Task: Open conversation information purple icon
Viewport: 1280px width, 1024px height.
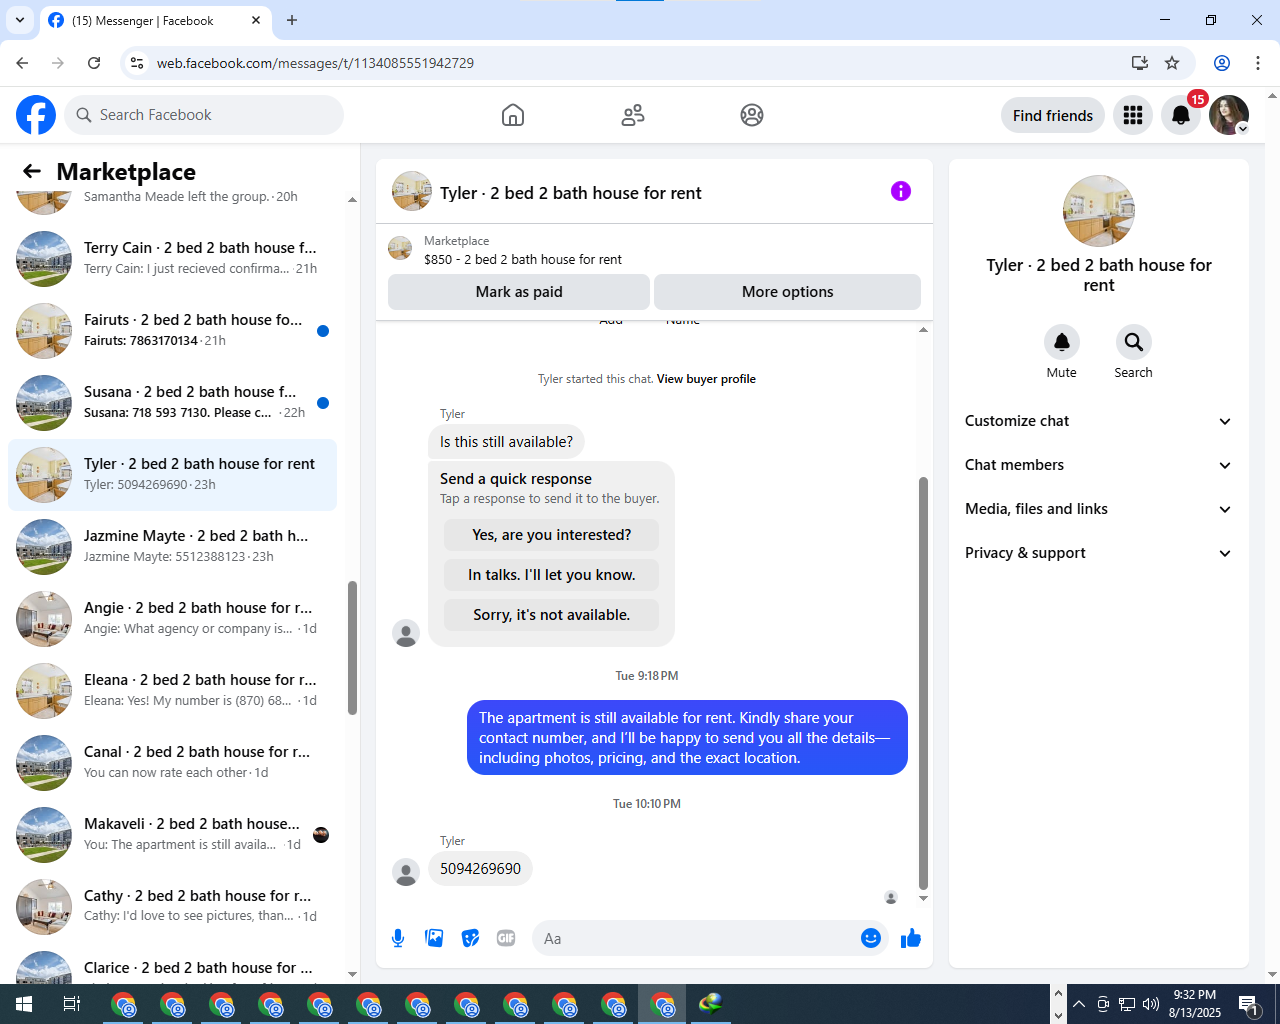Action: click(x=901, y=191)
